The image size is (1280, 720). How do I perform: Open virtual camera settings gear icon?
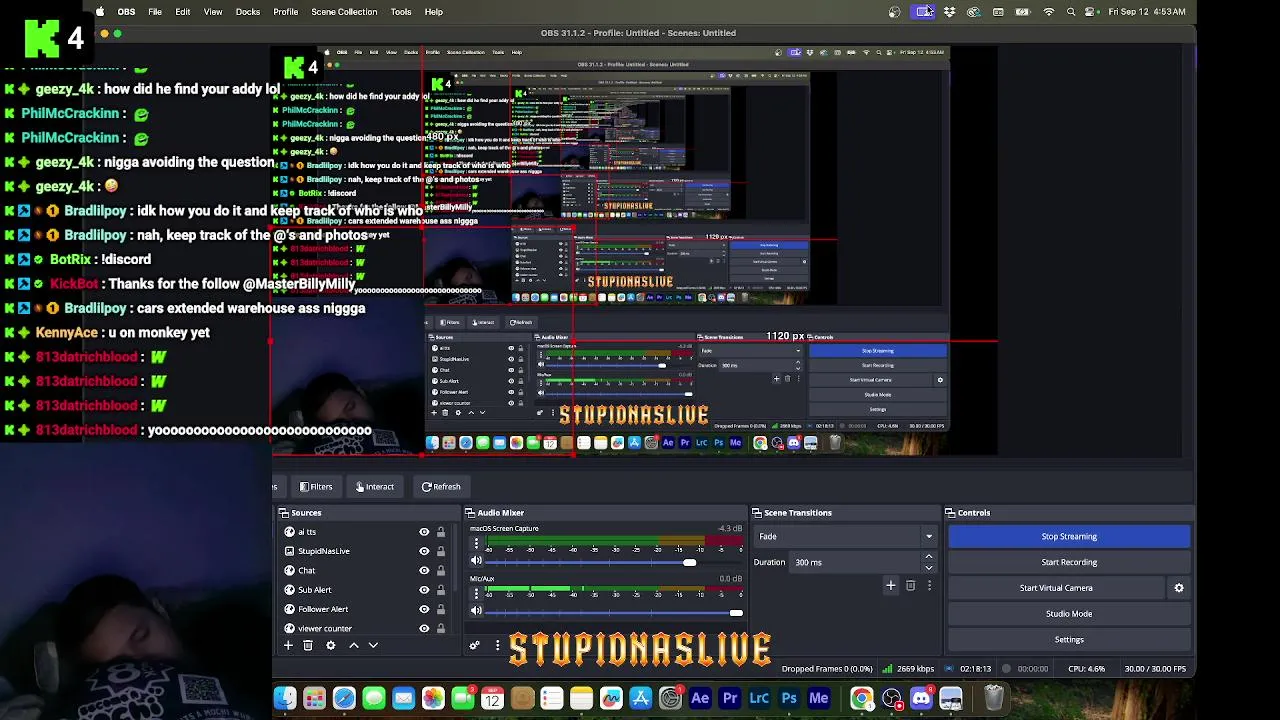click(x=1179, y=588)
